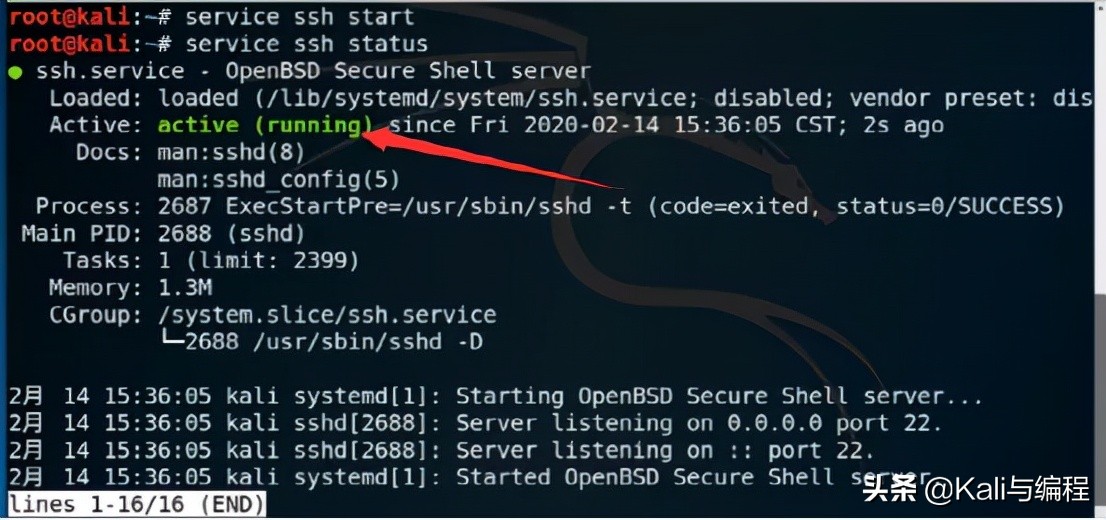The width and height of the screenshot is (1106, 520).
Task: Click the Memory 1.3M value
Action: point(185,288)
